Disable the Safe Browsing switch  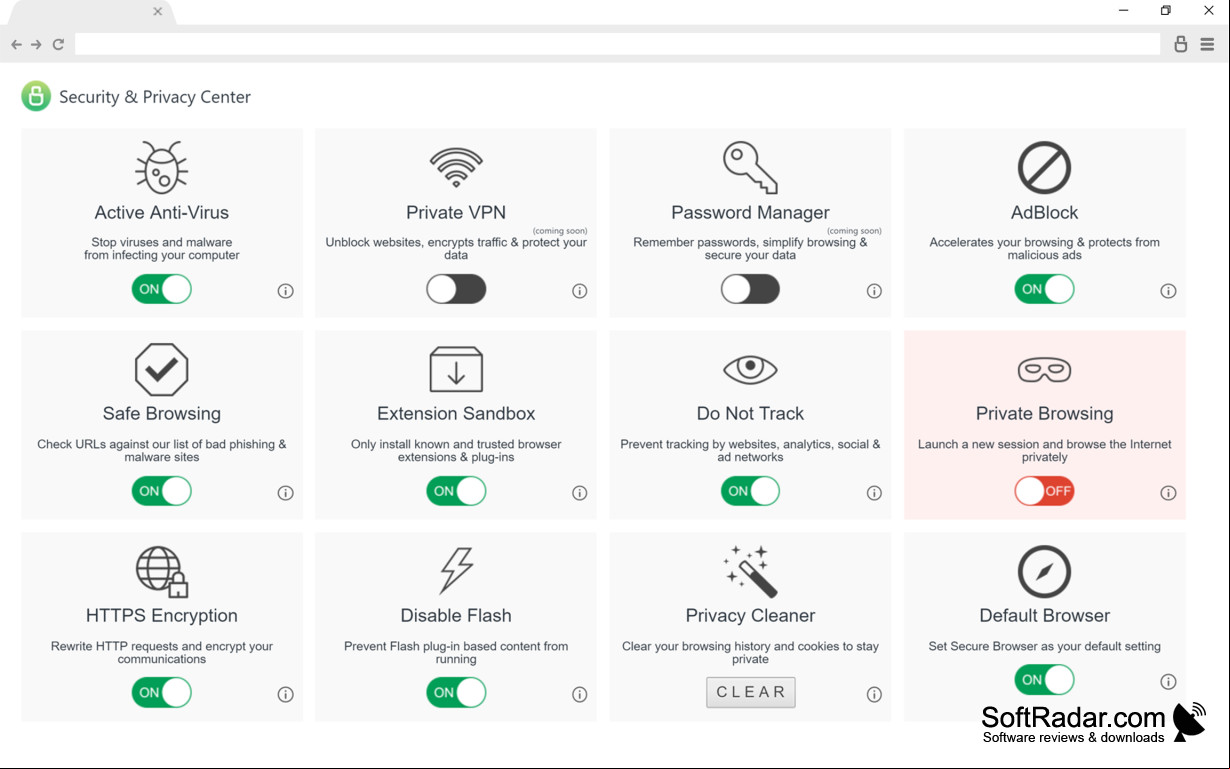(161, 491)
